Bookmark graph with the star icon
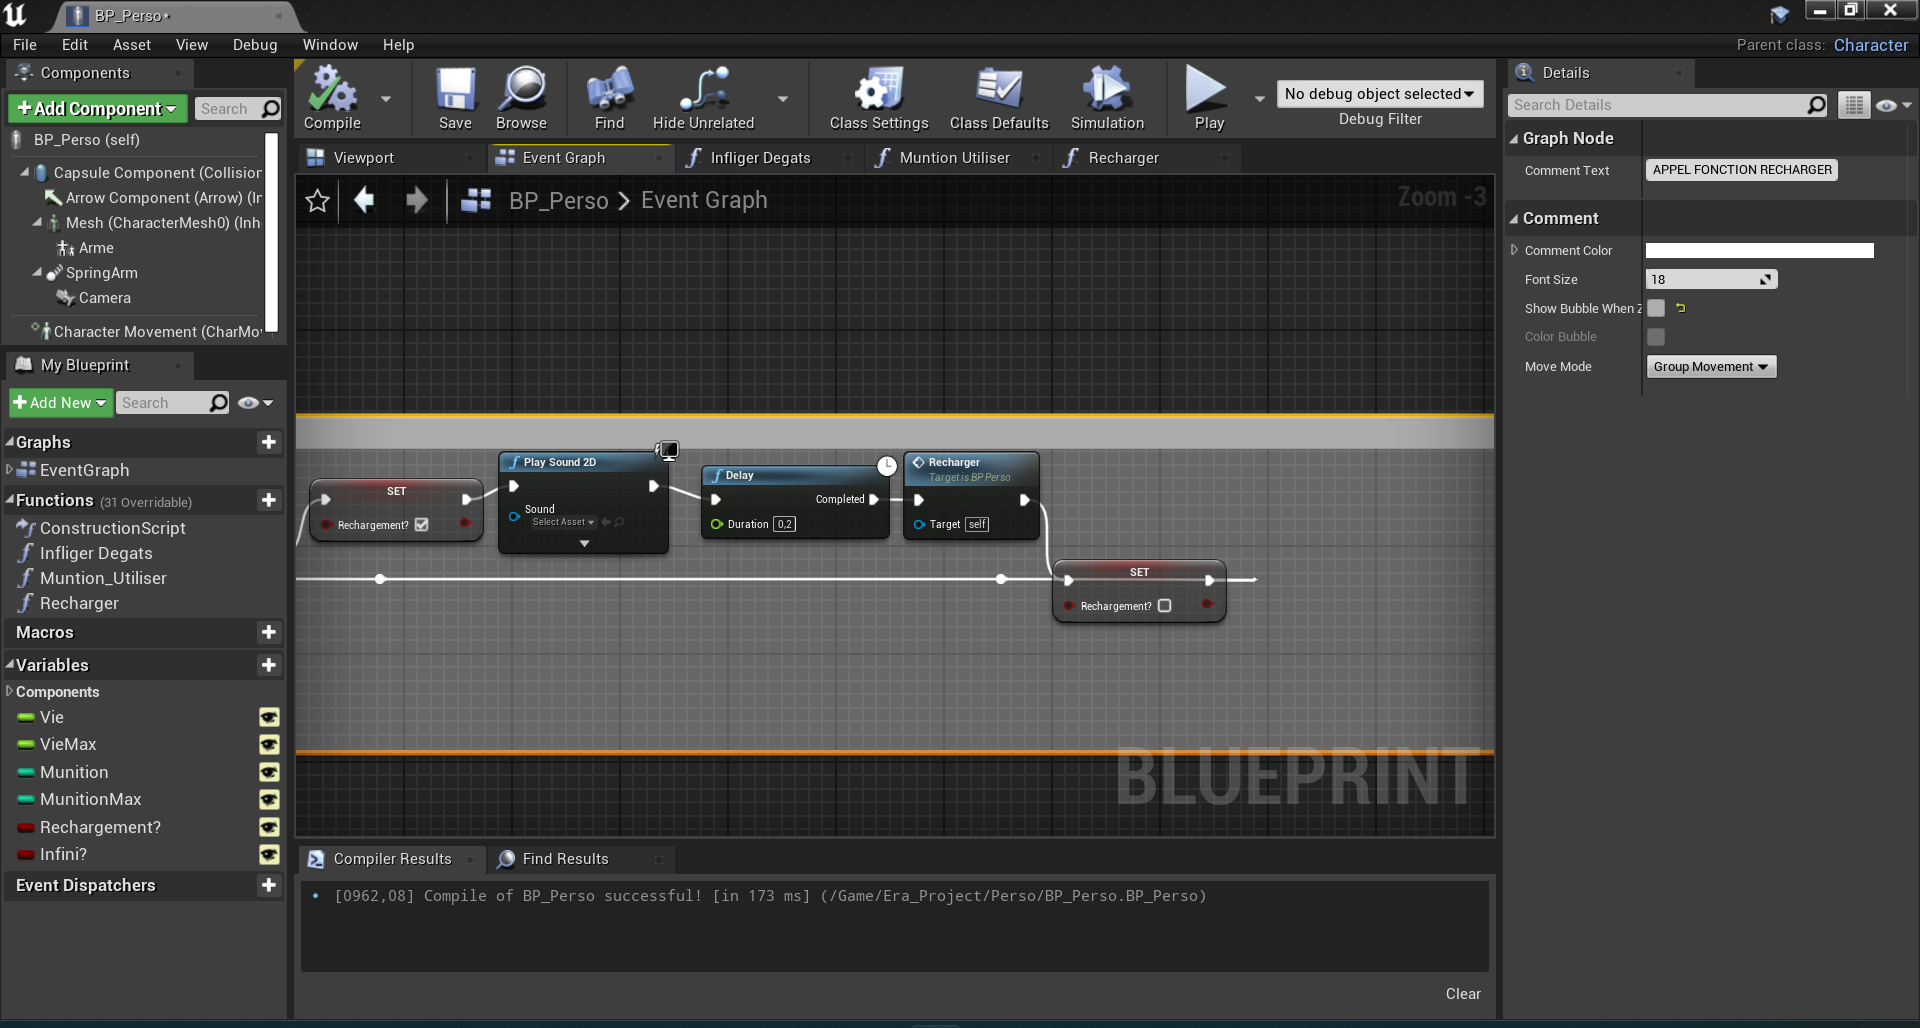1920x1028 pixels. pyautogui.click(x=317, y=201)
